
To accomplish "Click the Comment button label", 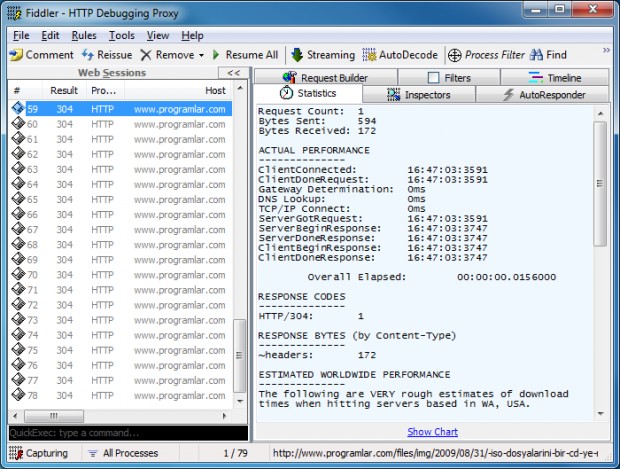I will [x=49, y=55].
